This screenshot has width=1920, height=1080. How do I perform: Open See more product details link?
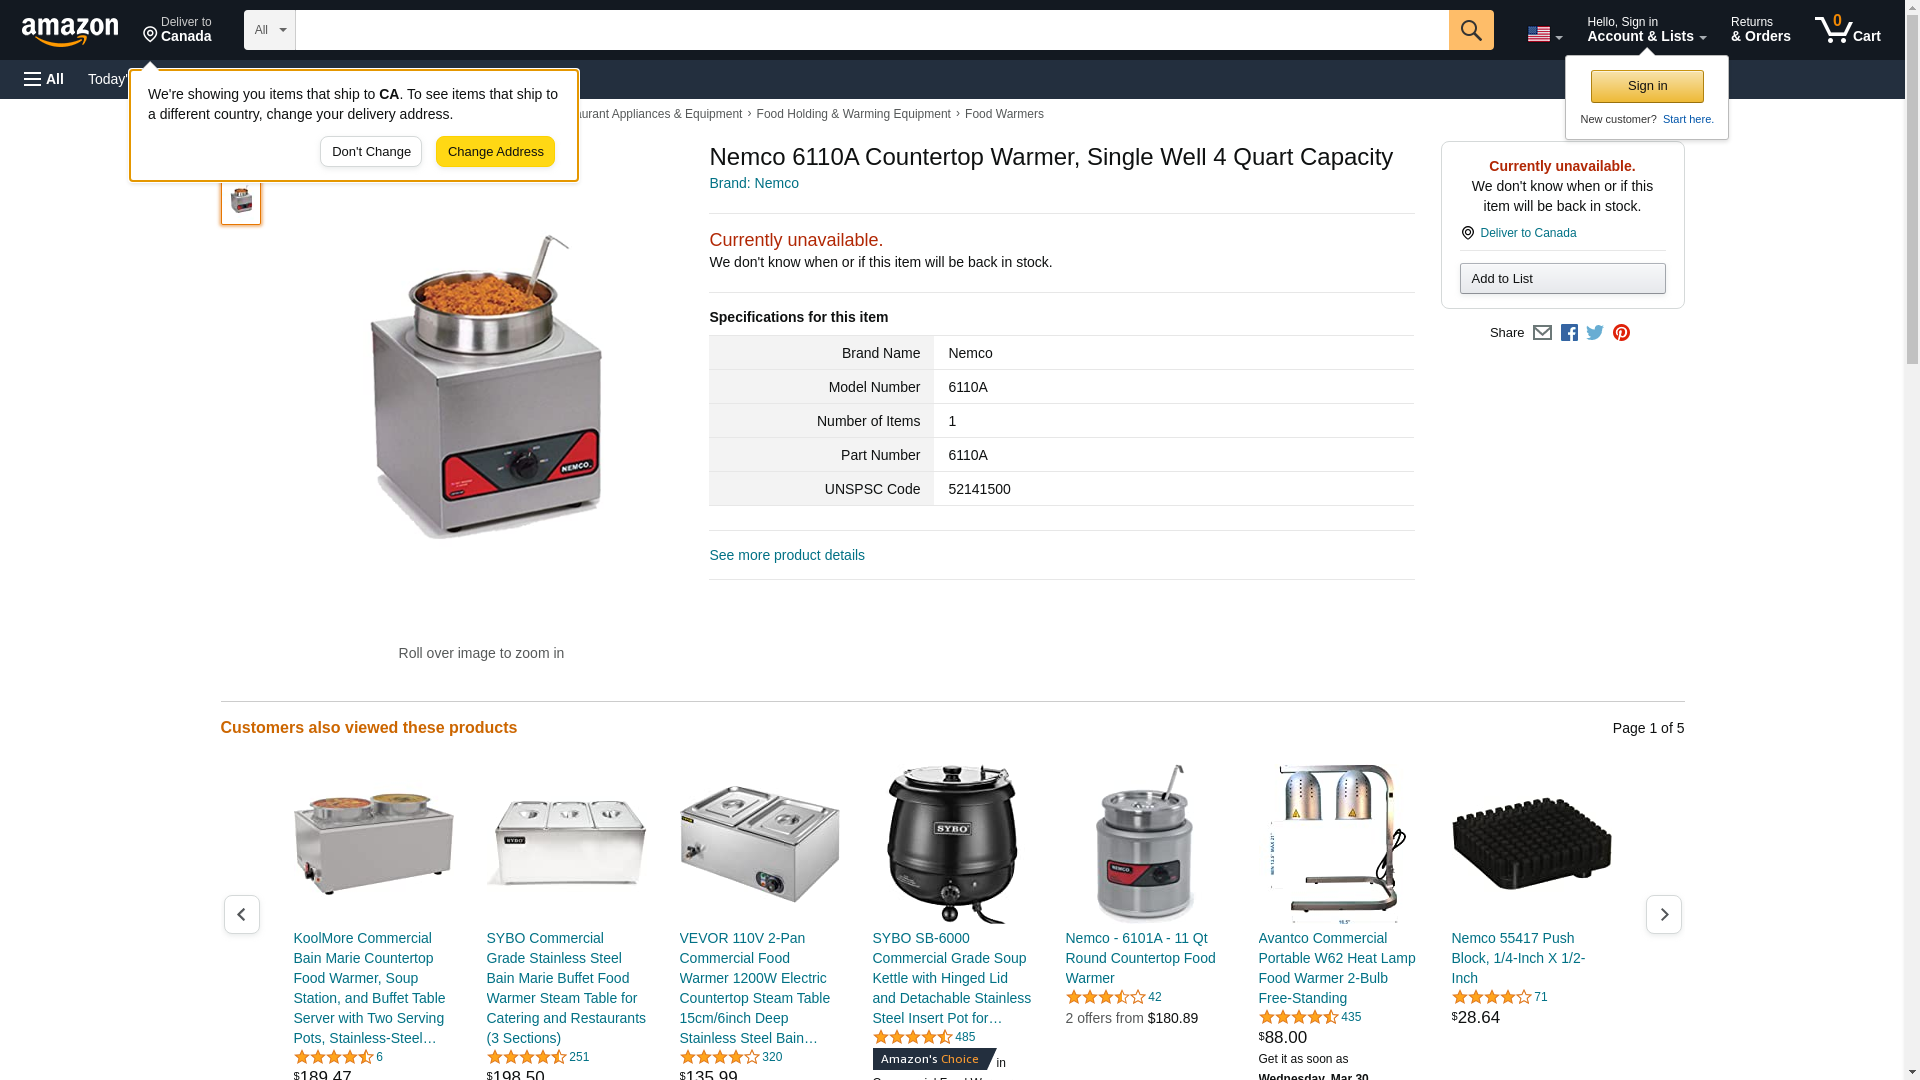(787, 555)
